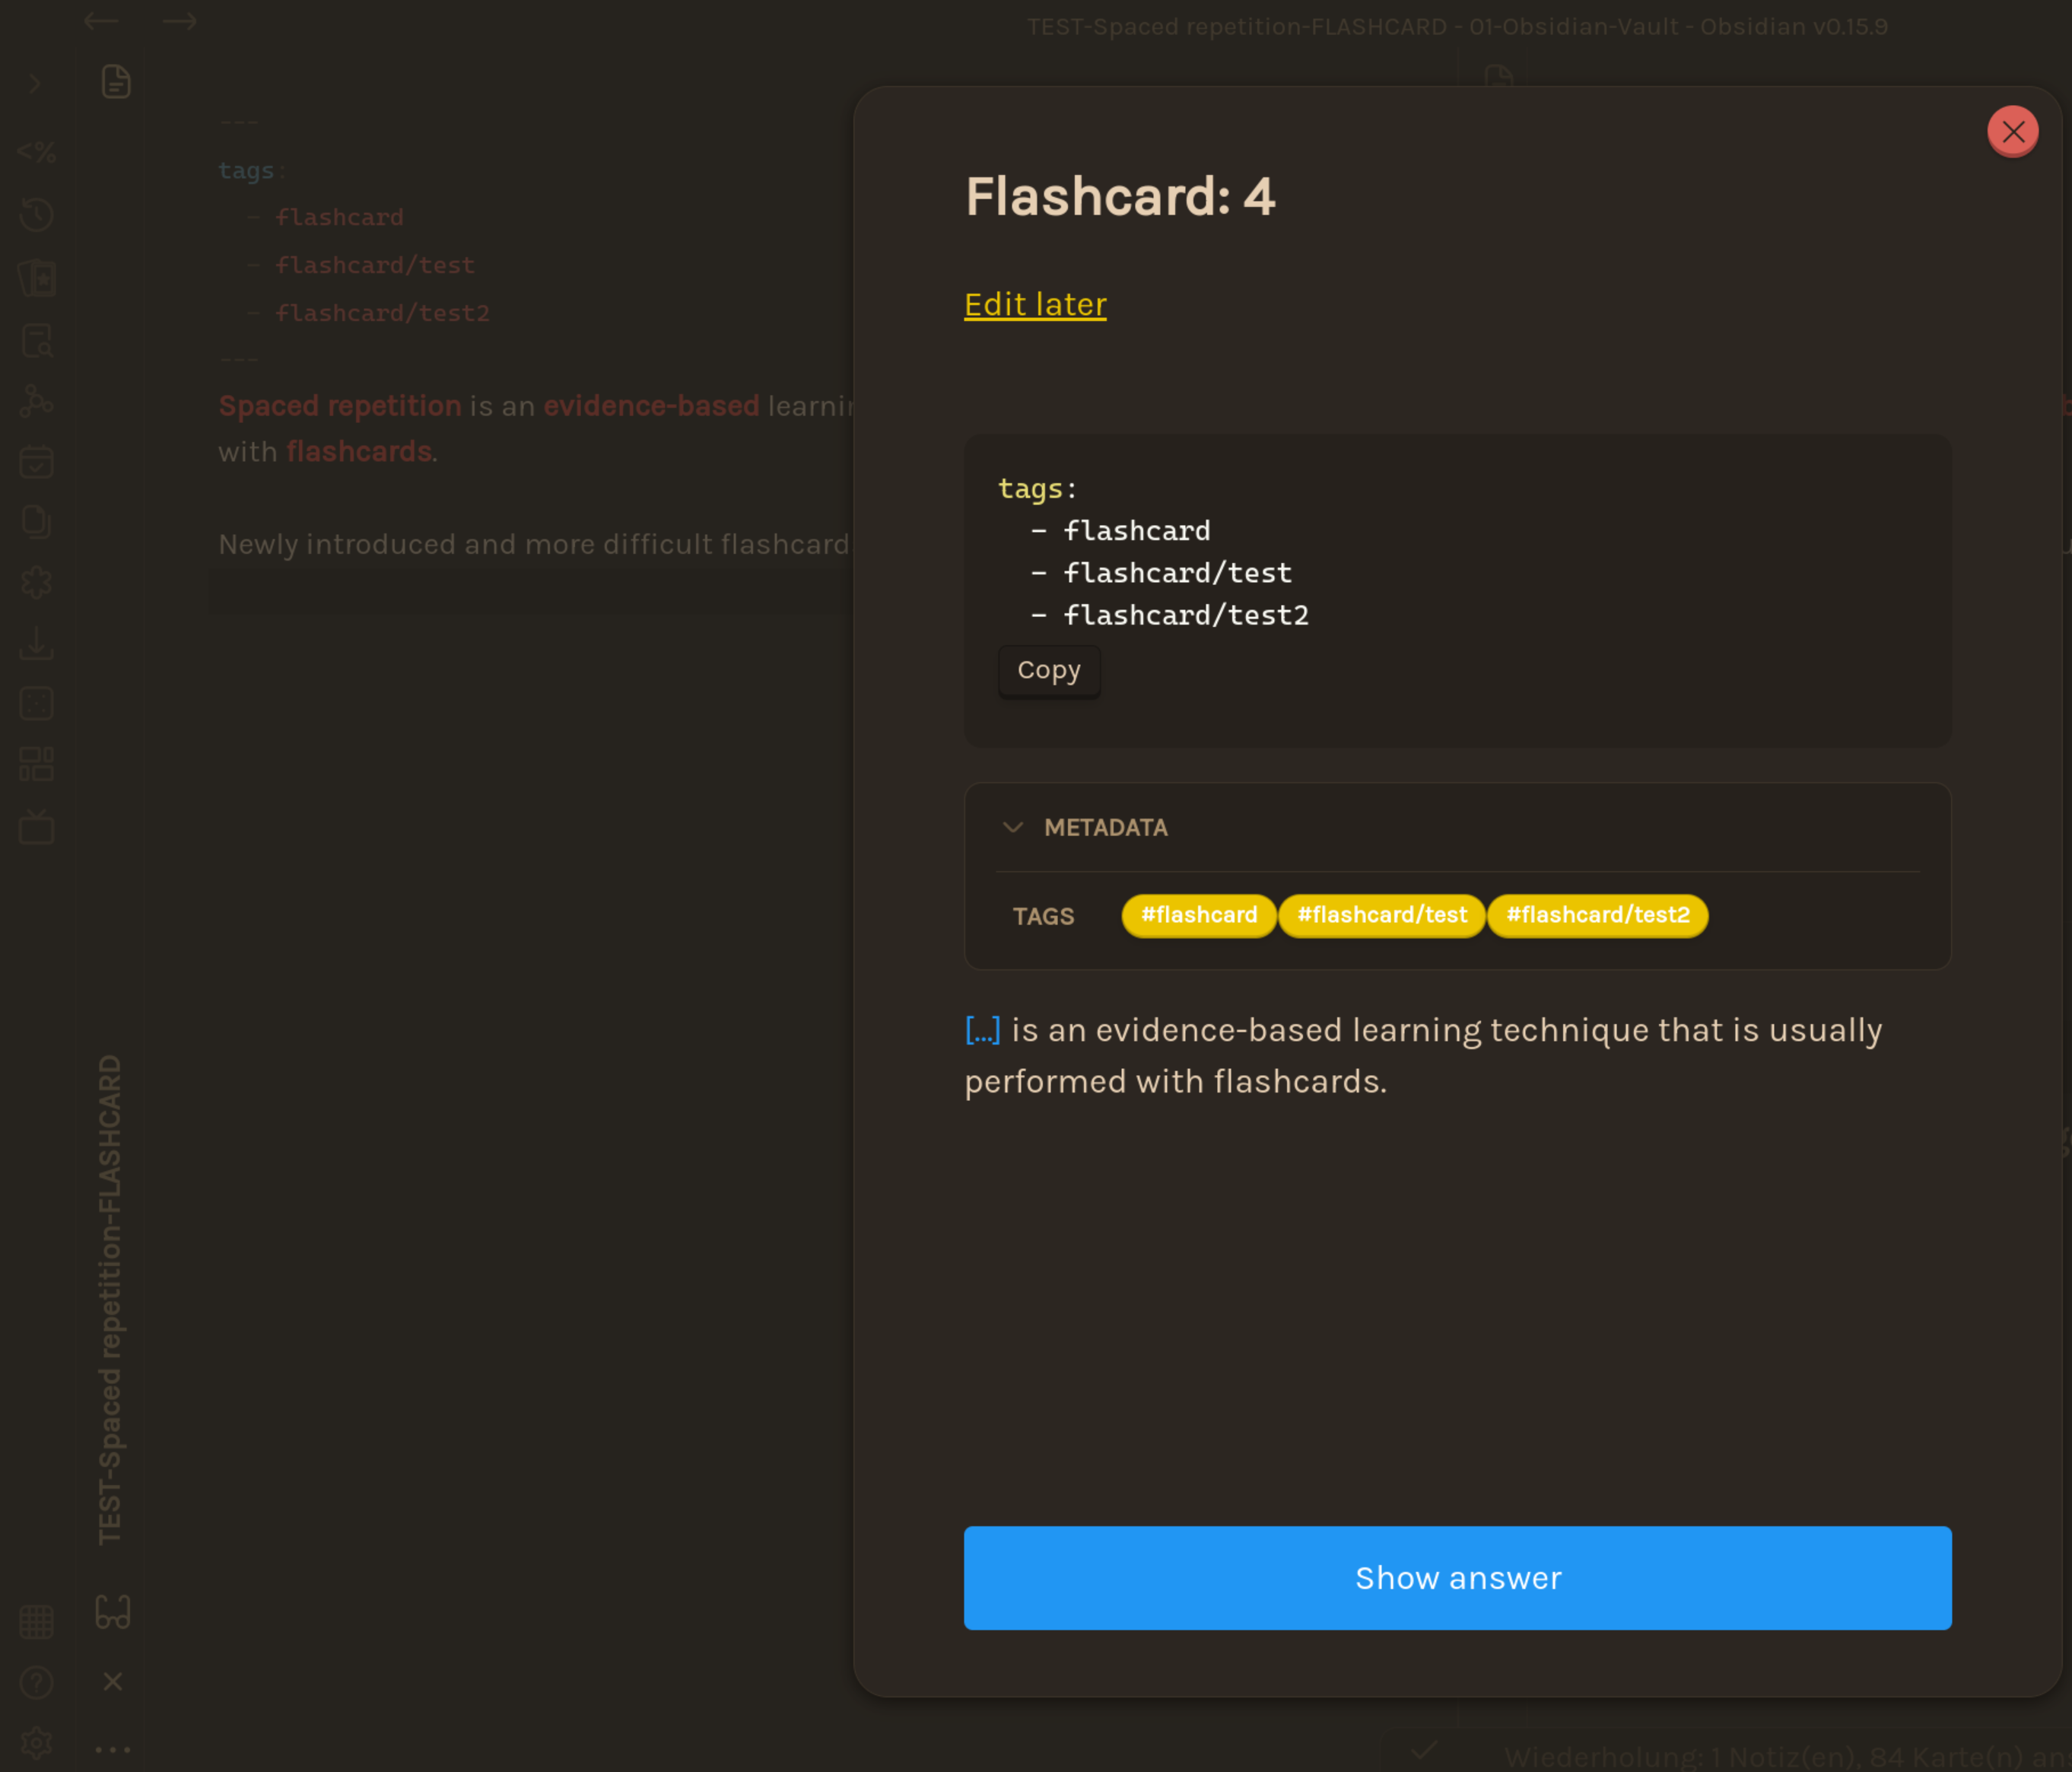
Task: Open a random note with the dice icon
Action: (x=37, y=703)
